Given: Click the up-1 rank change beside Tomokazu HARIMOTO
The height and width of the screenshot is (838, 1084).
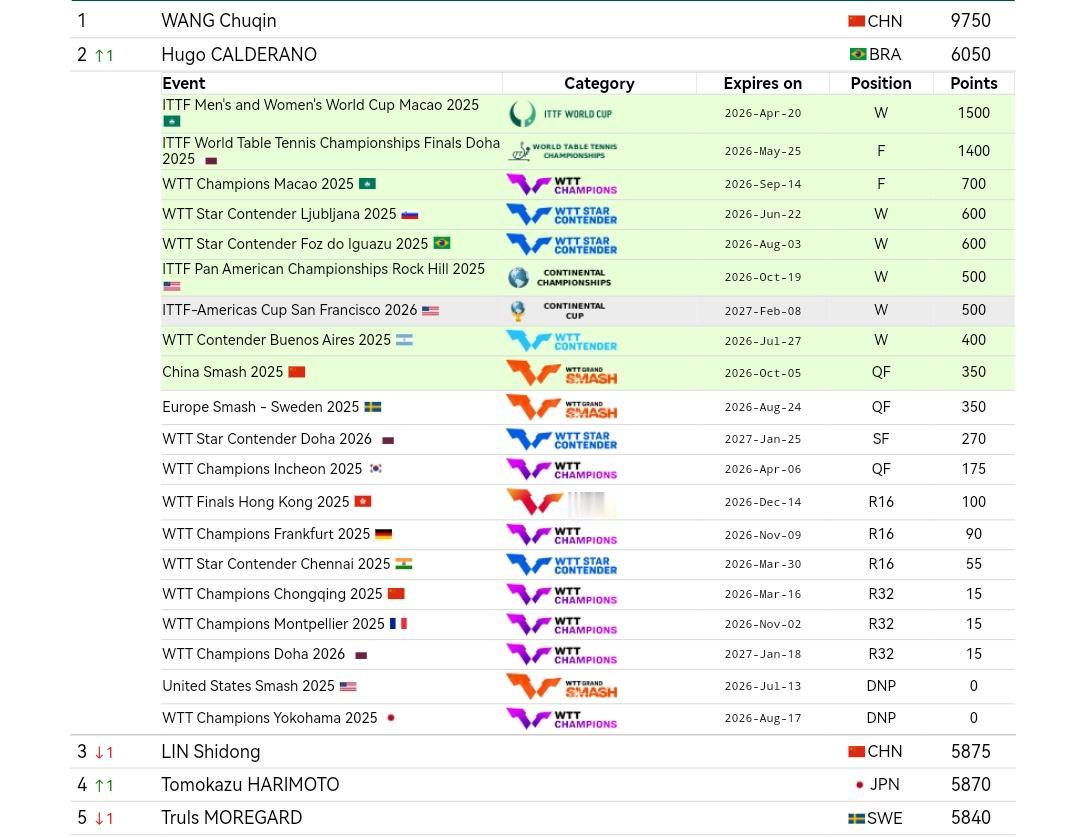Looking at the screenshot, I should click(x=104, y=785).
